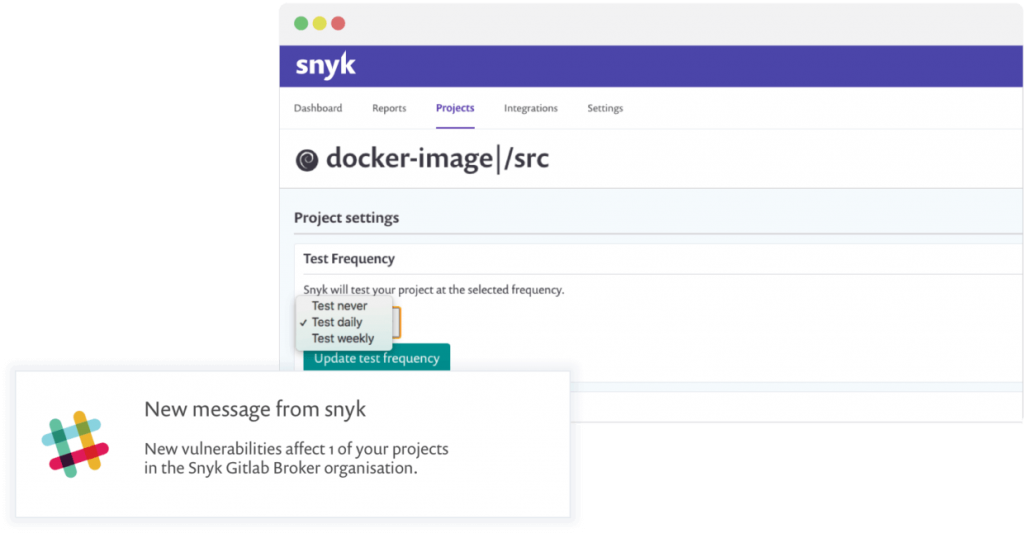Click the Slack logo in notification

click(75, 443)
